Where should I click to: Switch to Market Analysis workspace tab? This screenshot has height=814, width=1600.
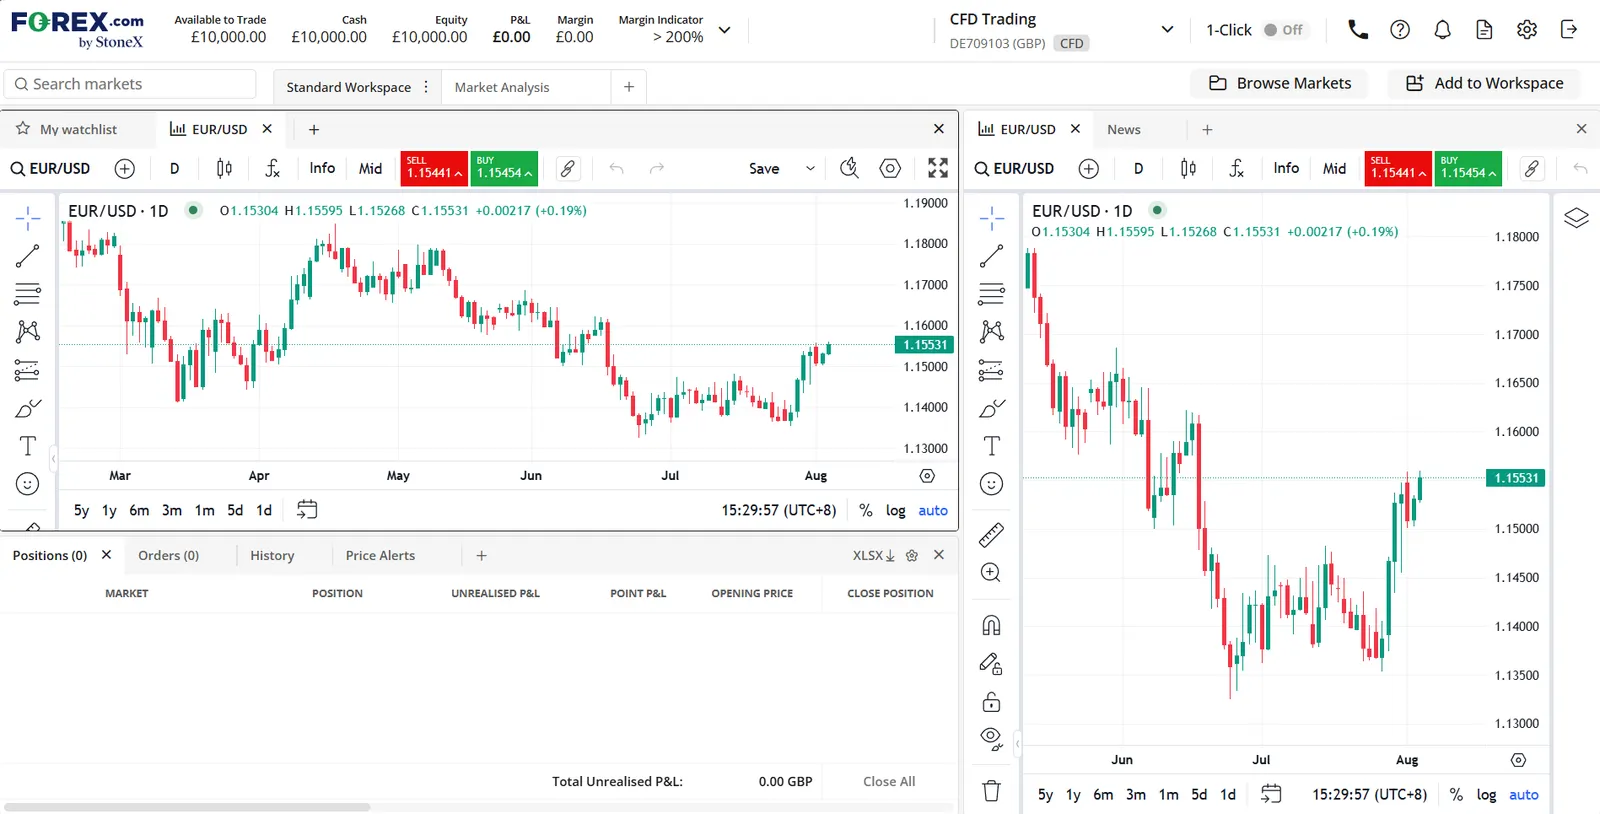[502, 87]
